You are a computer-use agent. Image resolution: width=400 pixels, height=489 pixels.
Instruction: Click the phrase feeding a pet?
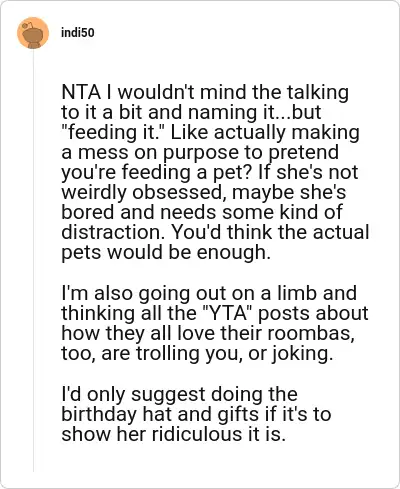188,172
